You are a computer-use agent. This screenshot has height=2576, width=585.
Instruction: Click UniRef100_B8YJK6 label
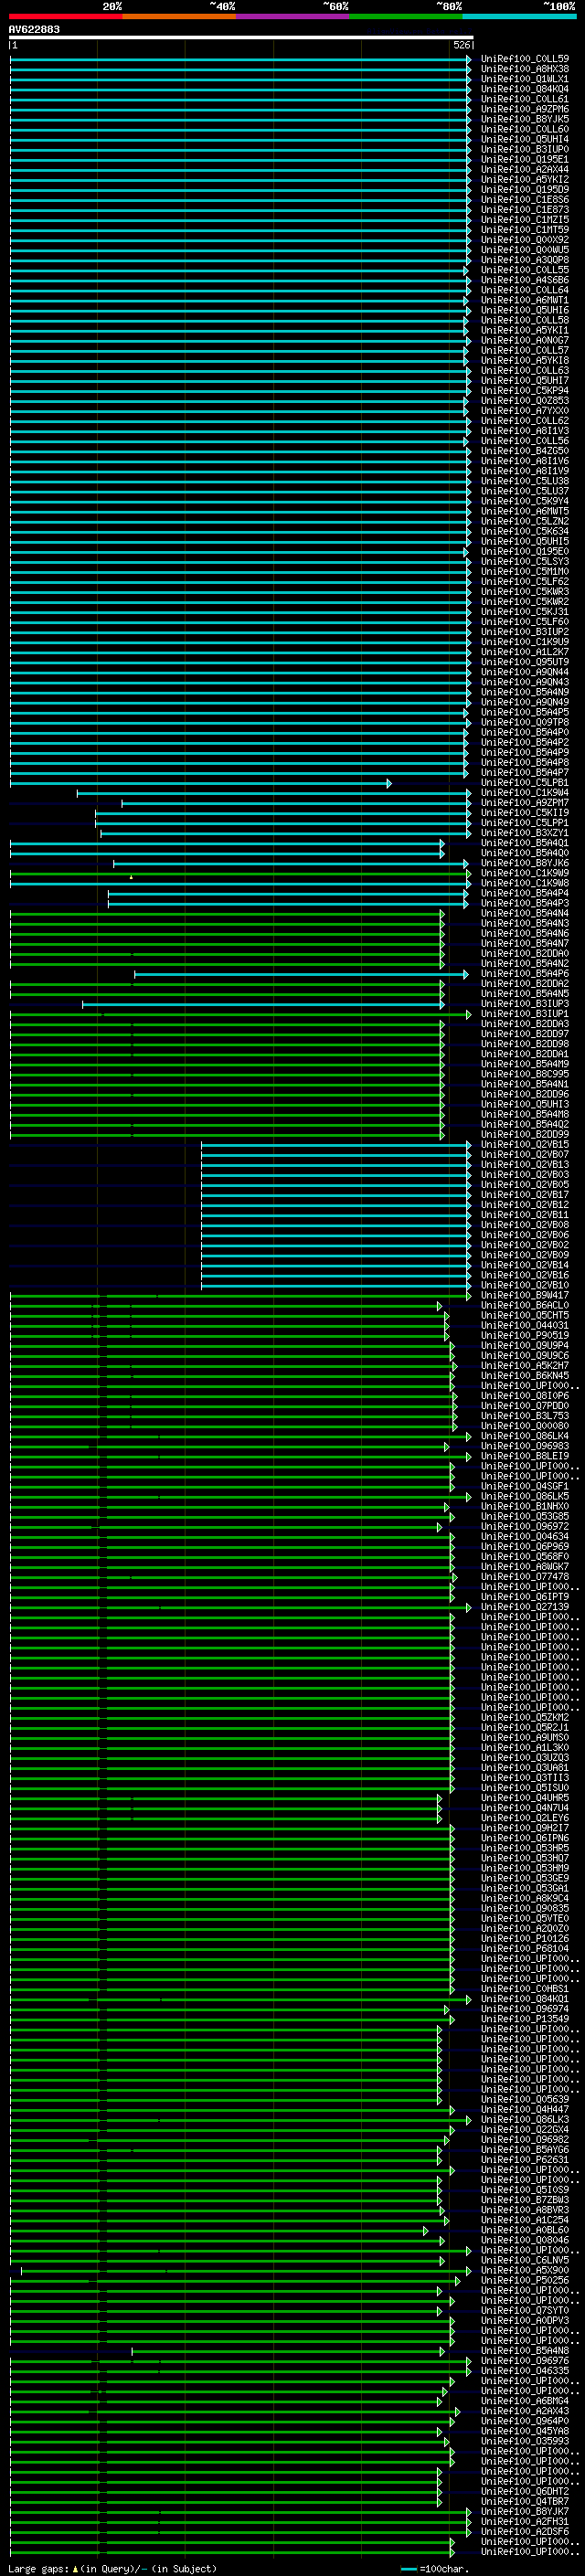click(525, 863)
